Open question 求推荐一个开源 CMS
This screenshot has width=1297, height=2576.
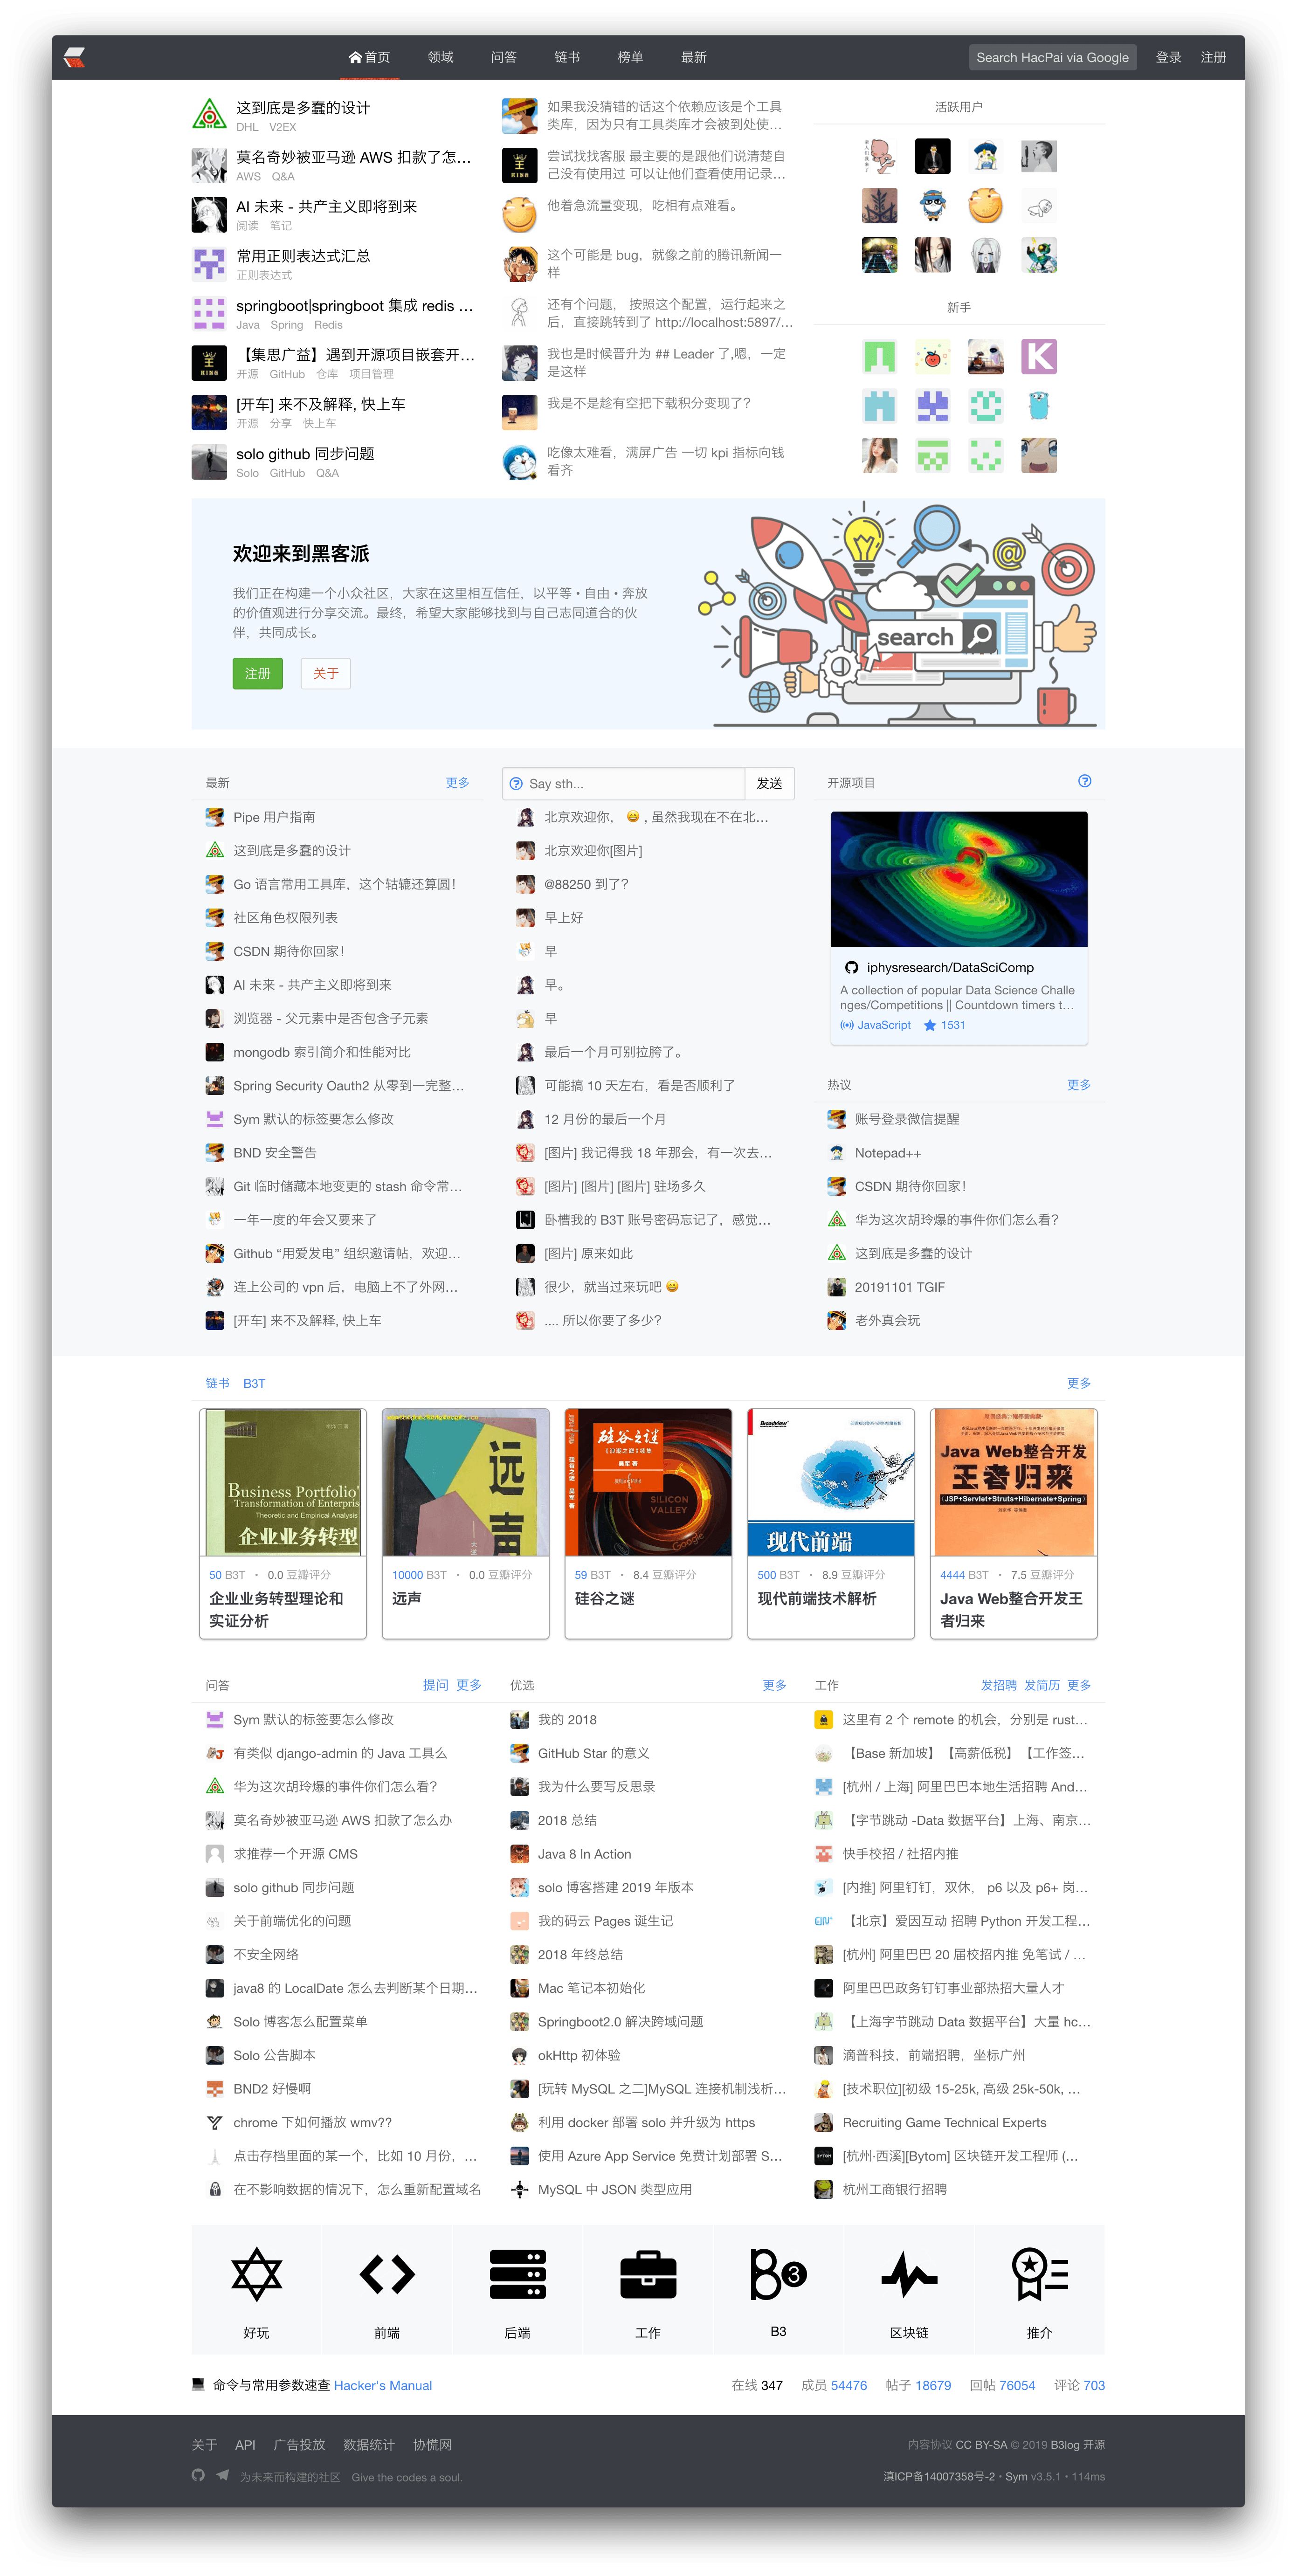point(295,1853)
